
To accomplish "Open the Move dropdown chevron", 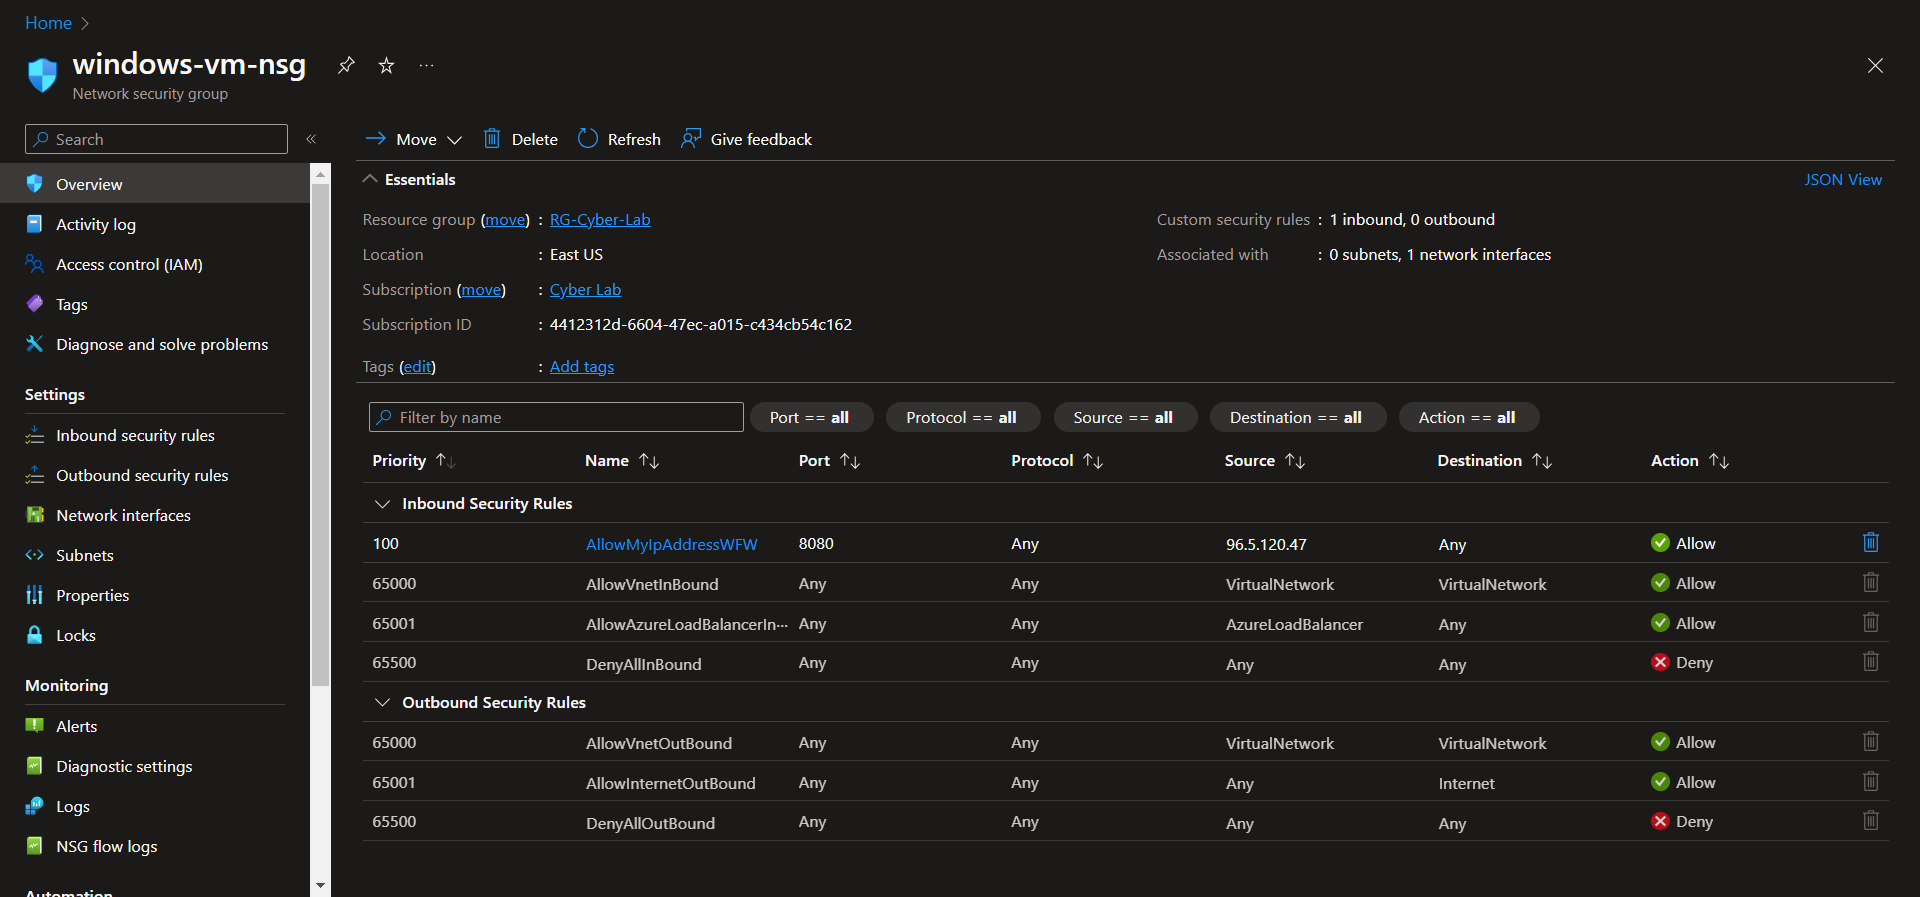I will [455, 140].
